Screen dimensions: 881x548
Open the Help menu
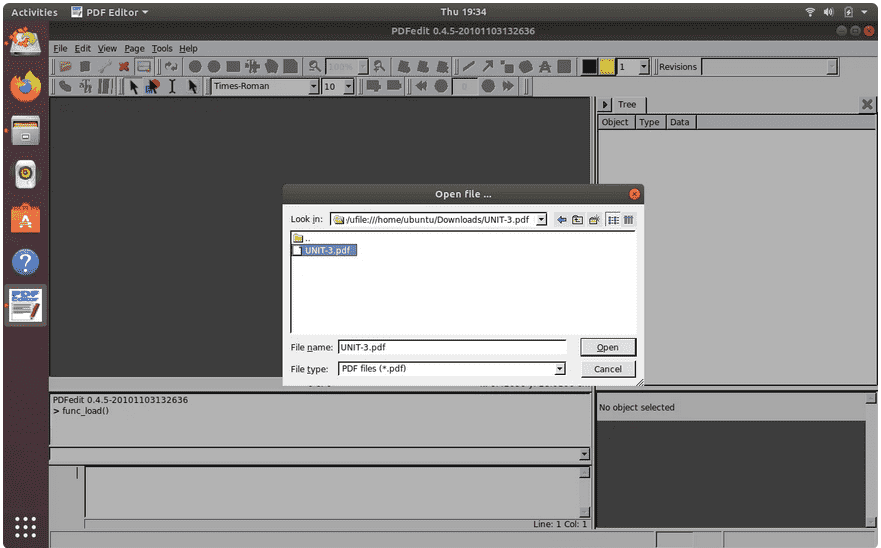188,48
